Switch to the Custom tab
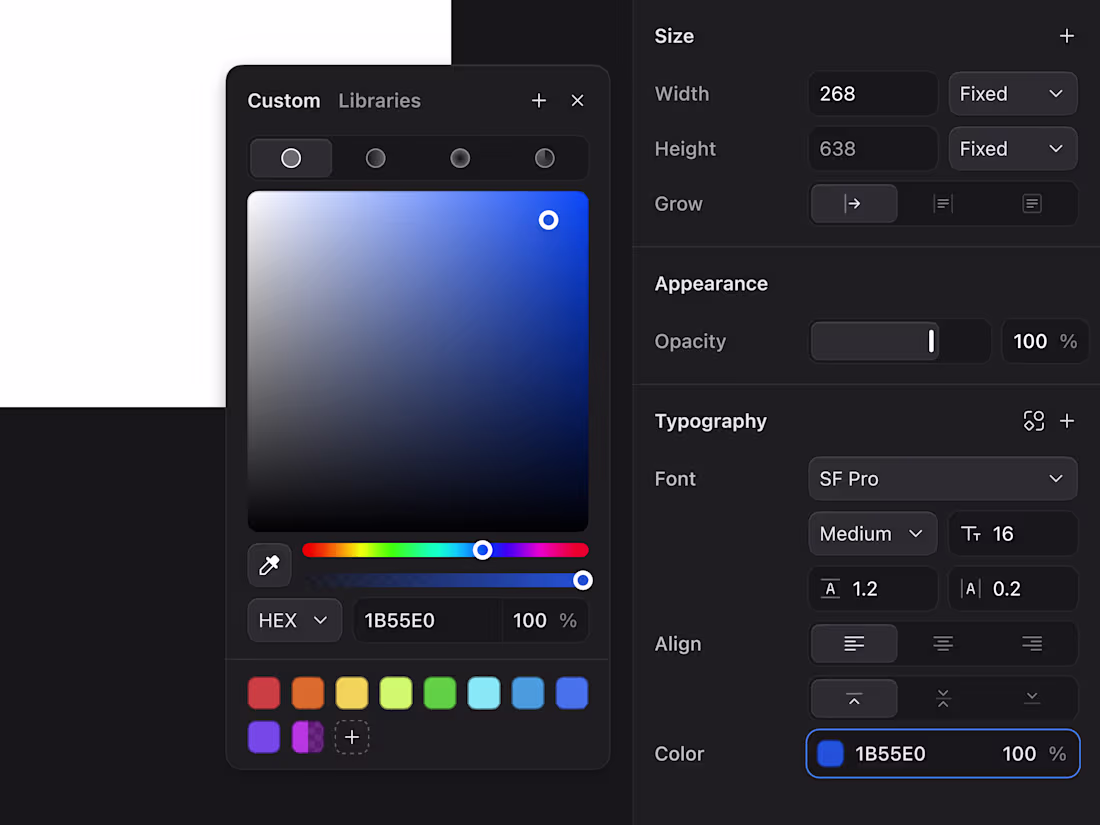 click(284, 100)
